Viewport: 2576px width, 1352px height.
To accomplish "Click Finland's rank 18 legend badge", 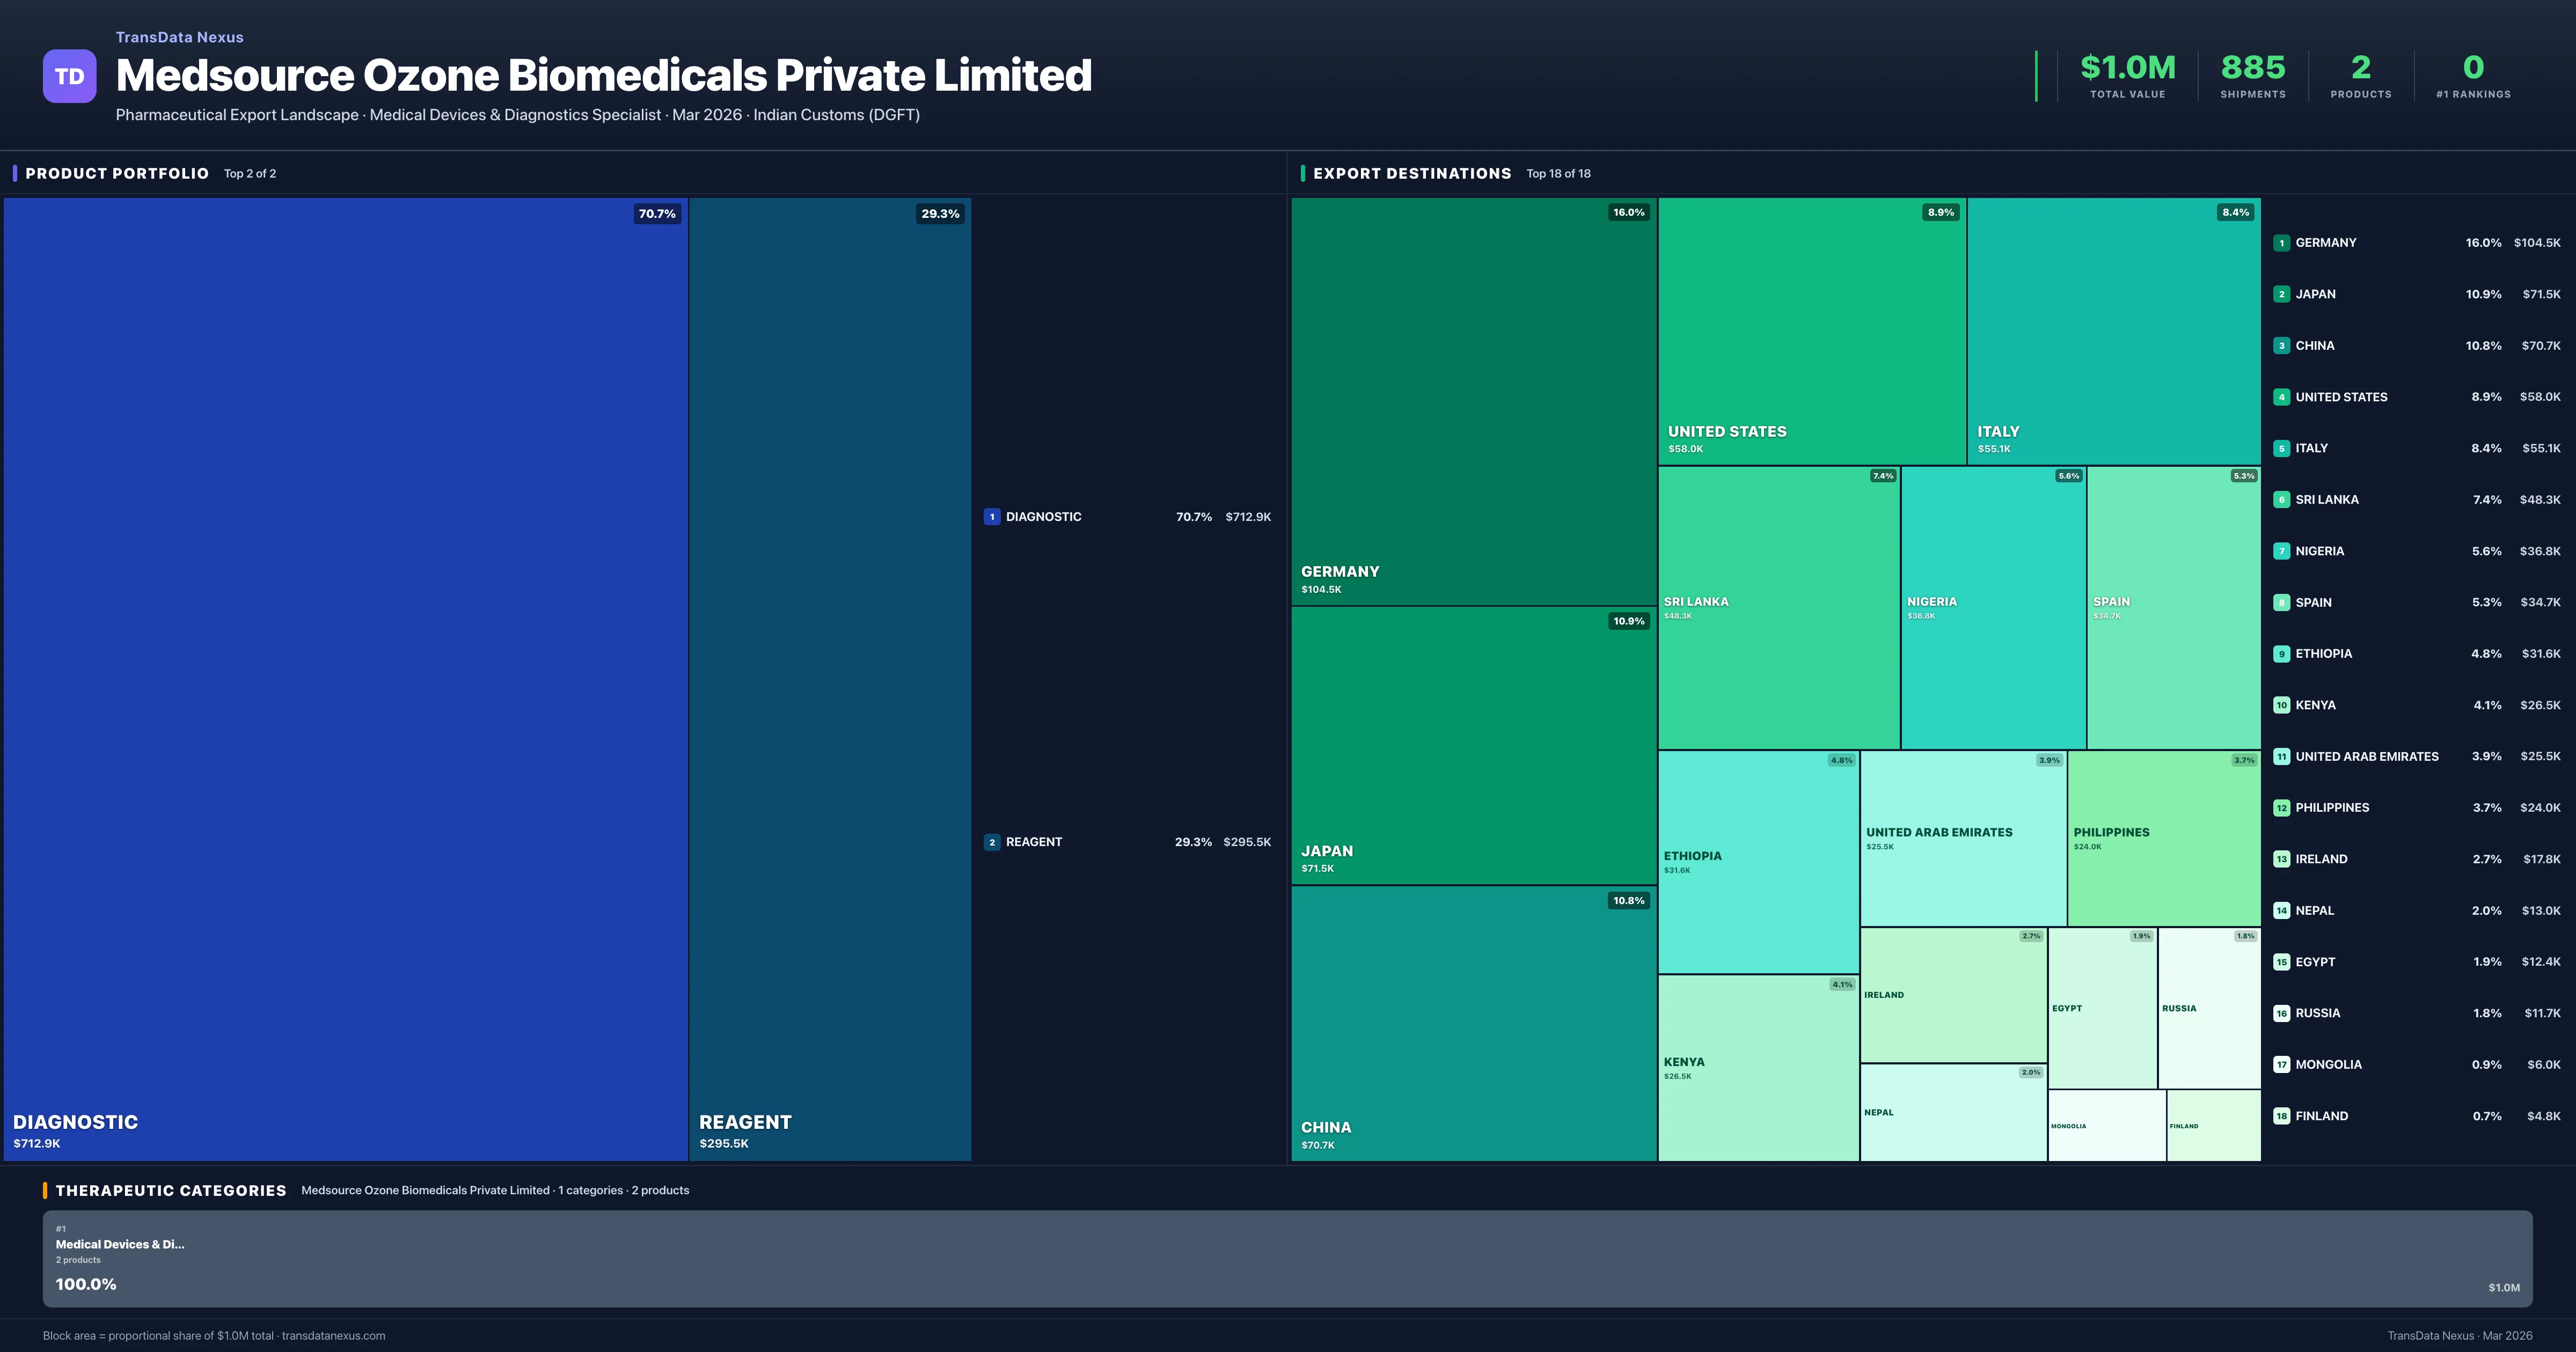I will 2281,1116.
